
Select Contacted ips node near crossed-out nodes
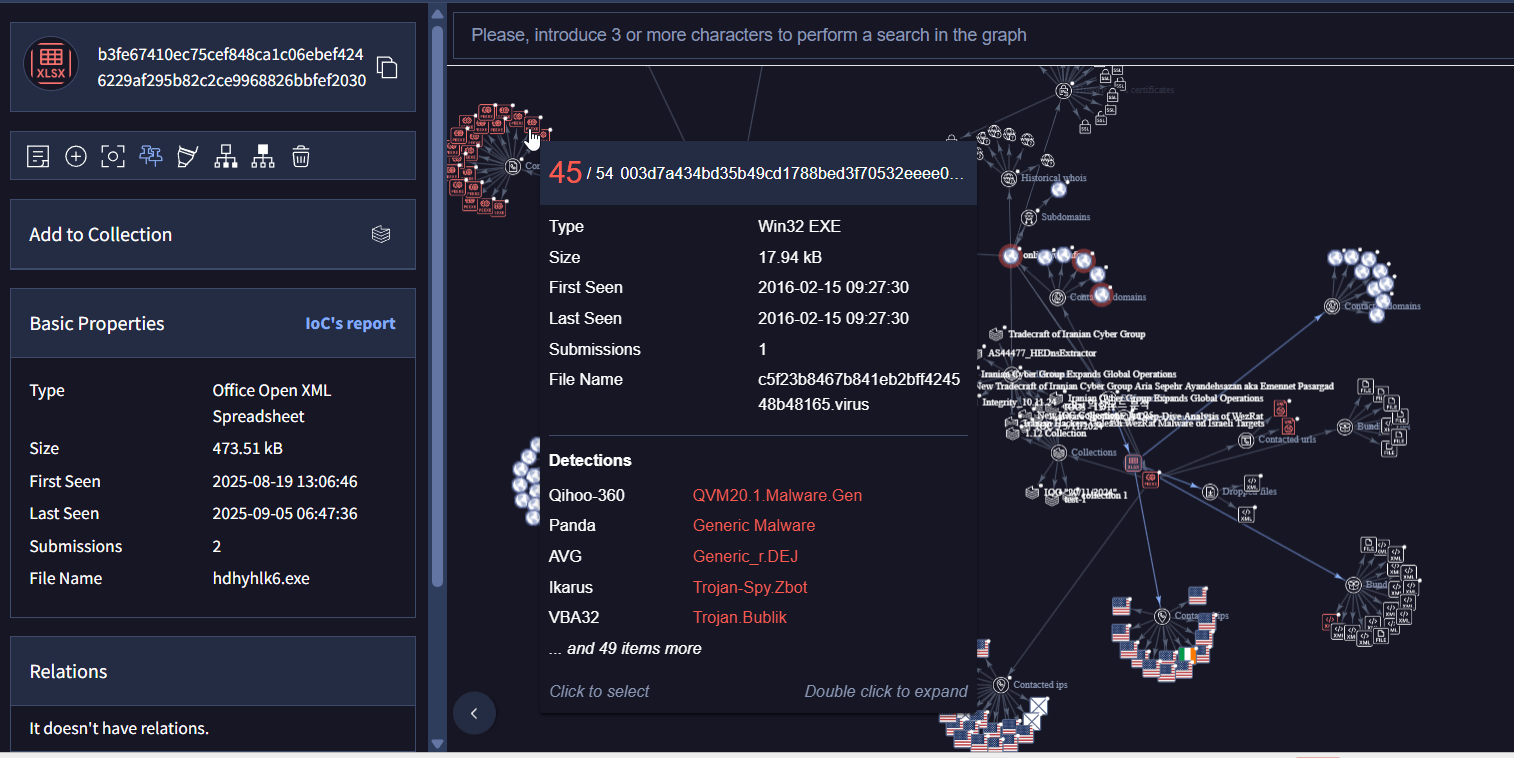tap(1000, 685)
